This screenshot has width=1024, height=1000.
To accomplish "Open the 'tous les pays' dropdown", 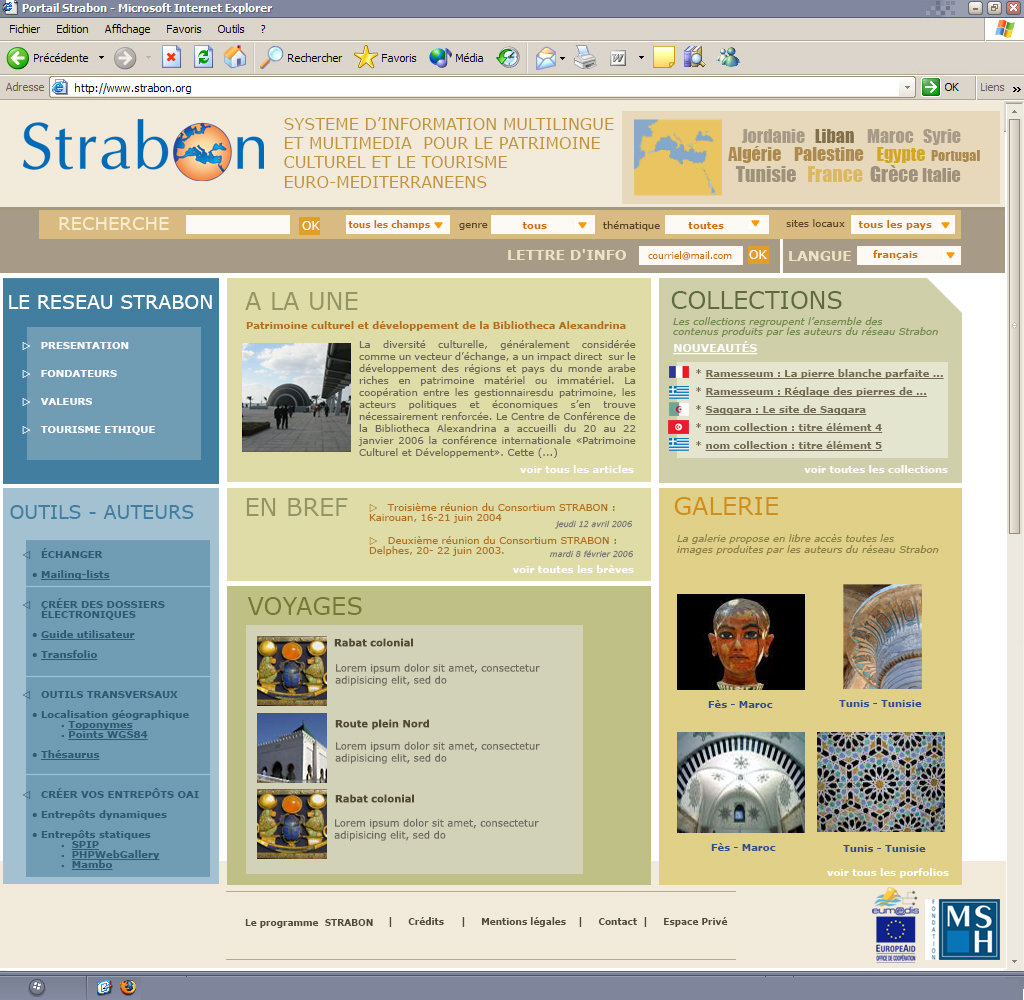I will [903, 225].
